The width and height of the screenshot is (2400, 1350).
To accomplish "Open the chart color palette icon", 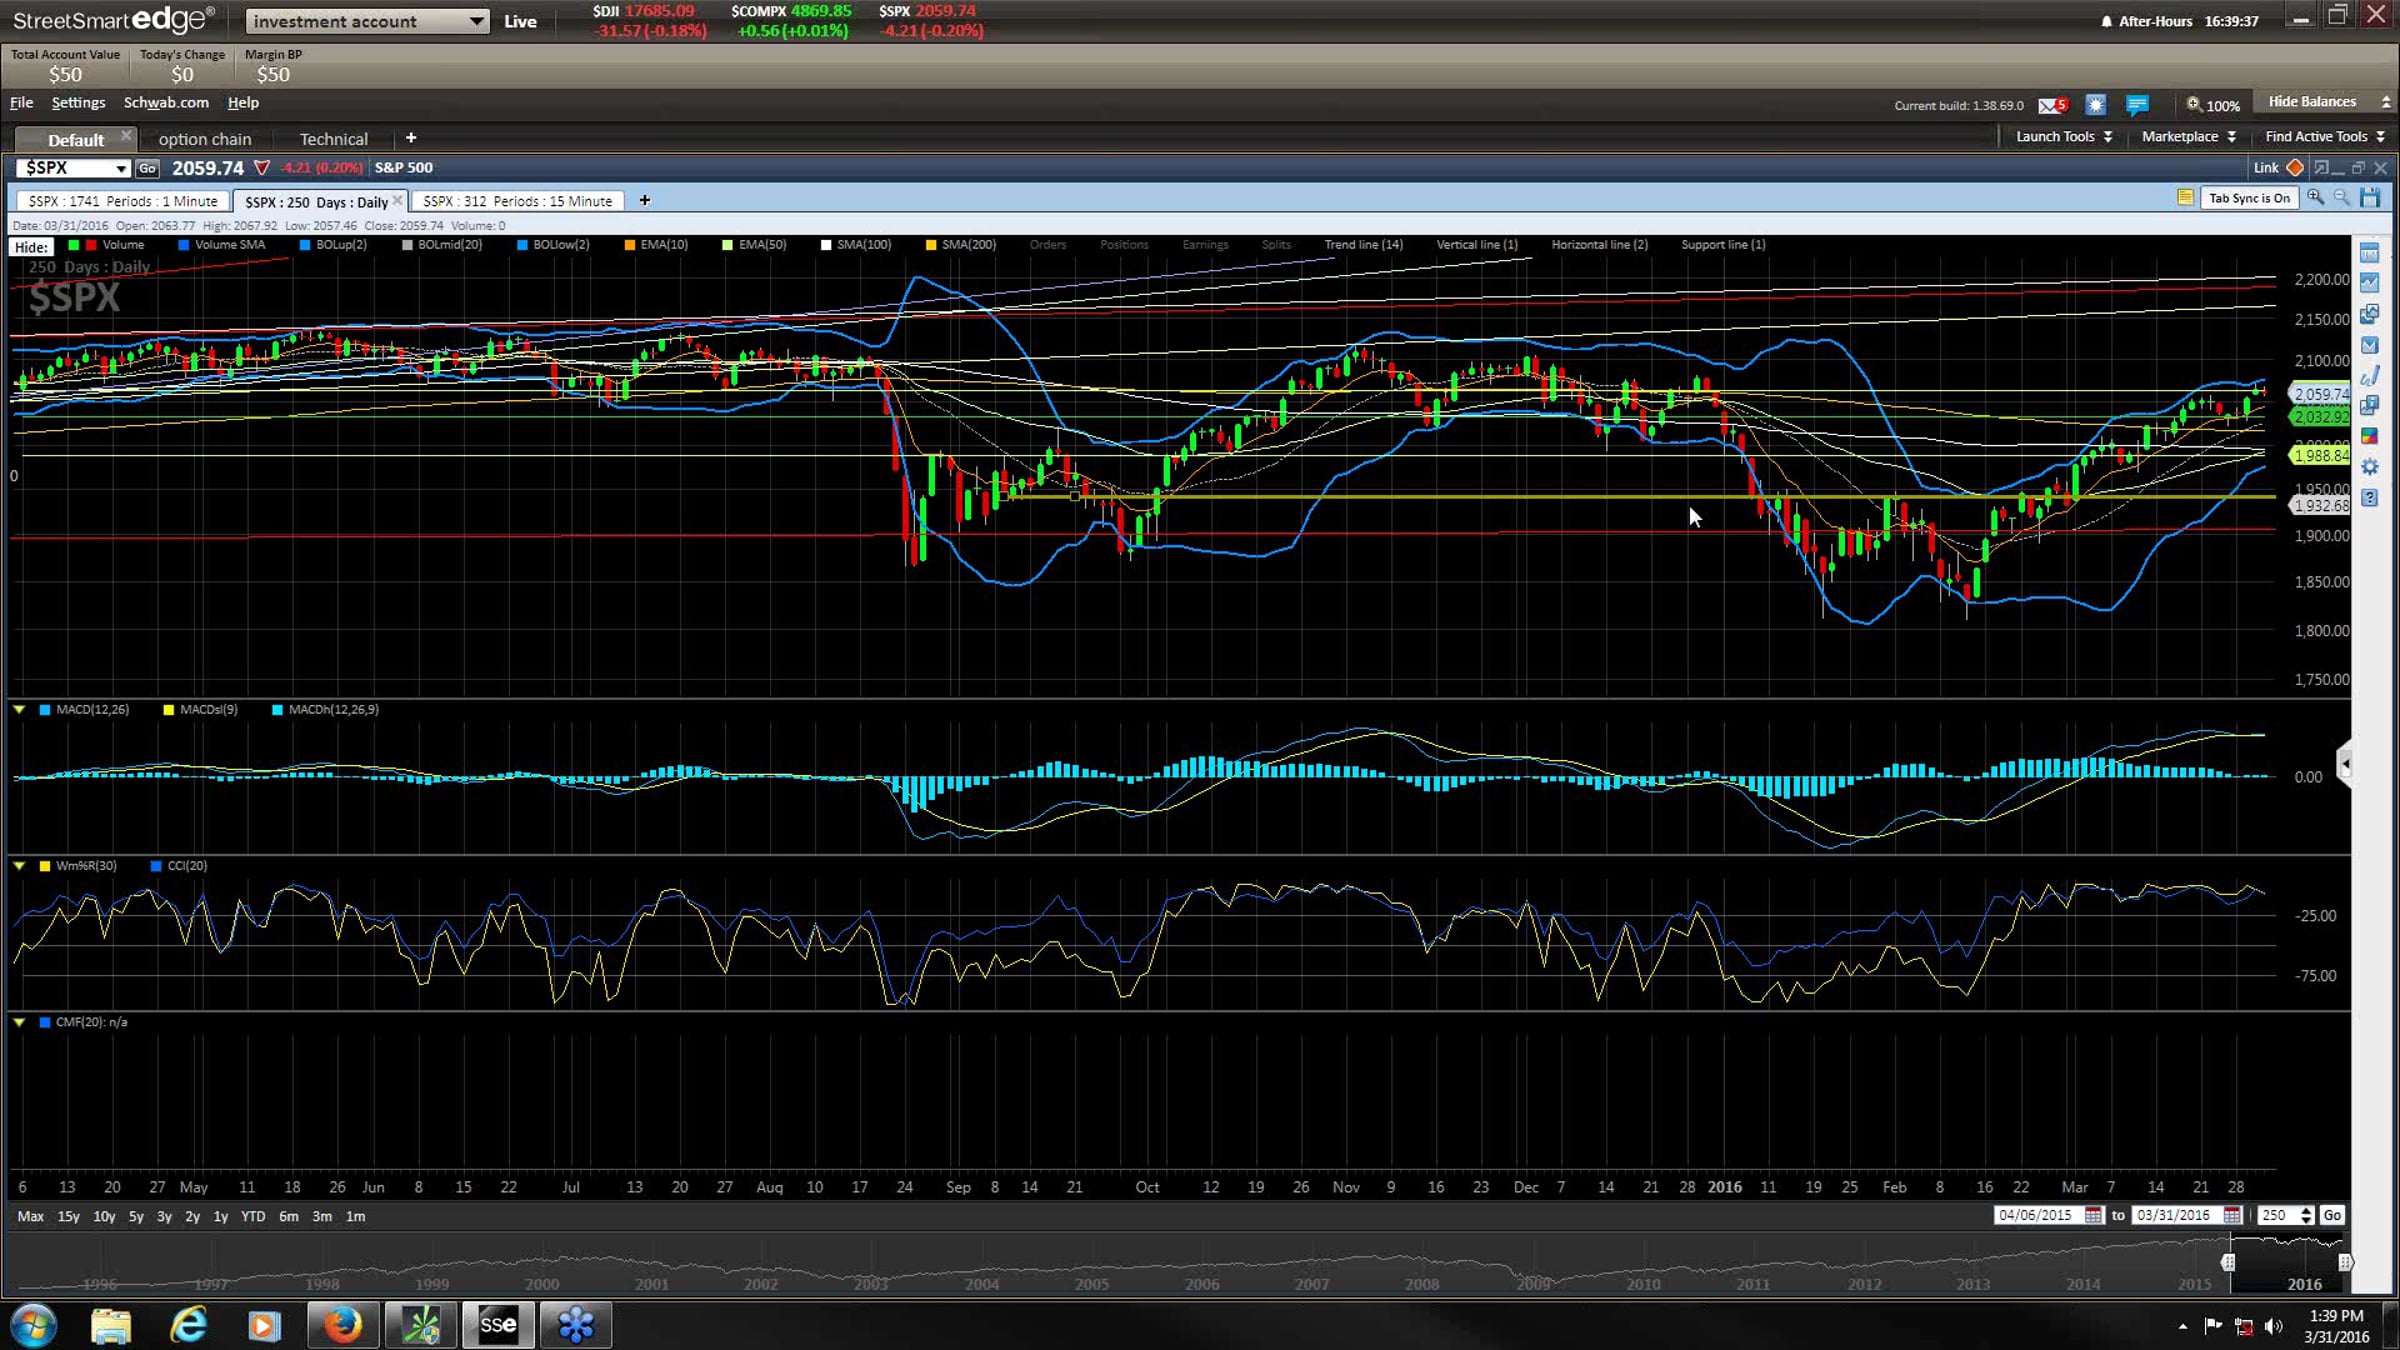I will (x=2369, y=436).
